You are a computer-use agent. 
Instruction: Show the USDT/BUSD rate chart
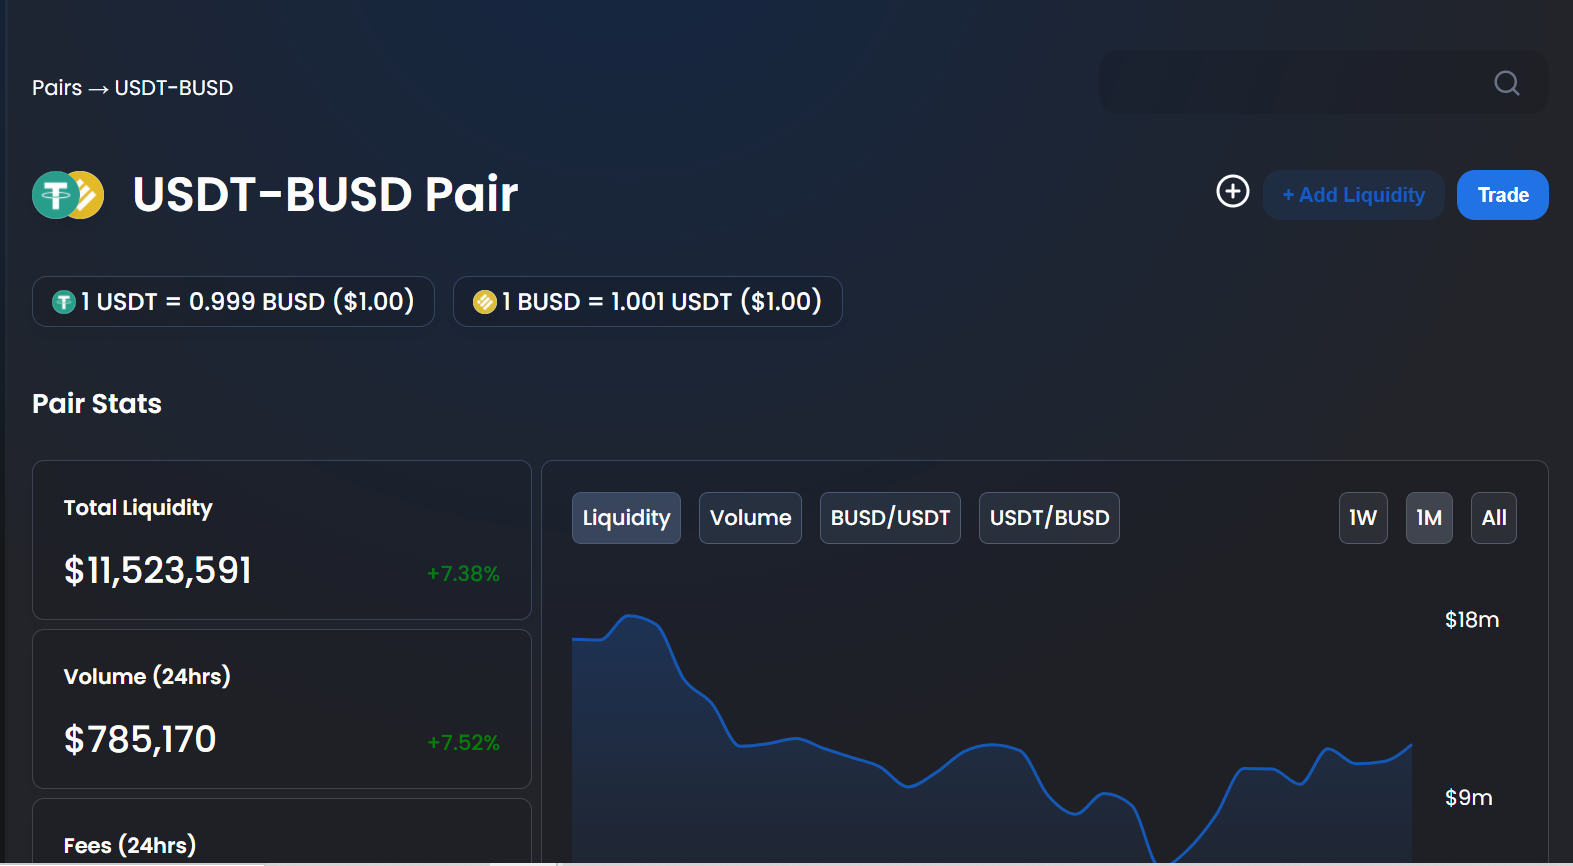pyautogui.click(x=1049, y=518)
